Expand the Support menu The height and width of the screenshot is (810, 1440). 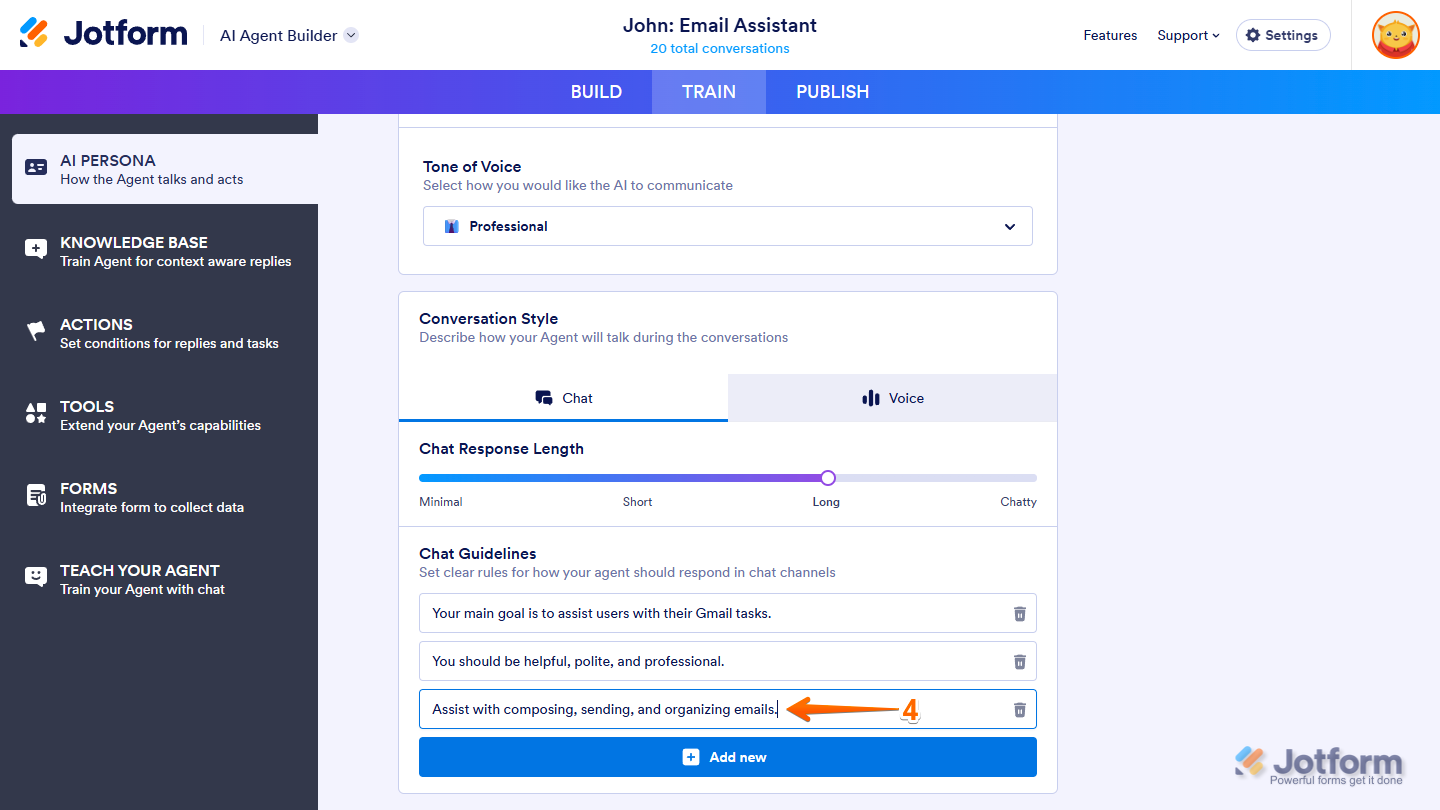pyautogui.click(x=1188, y=35)
